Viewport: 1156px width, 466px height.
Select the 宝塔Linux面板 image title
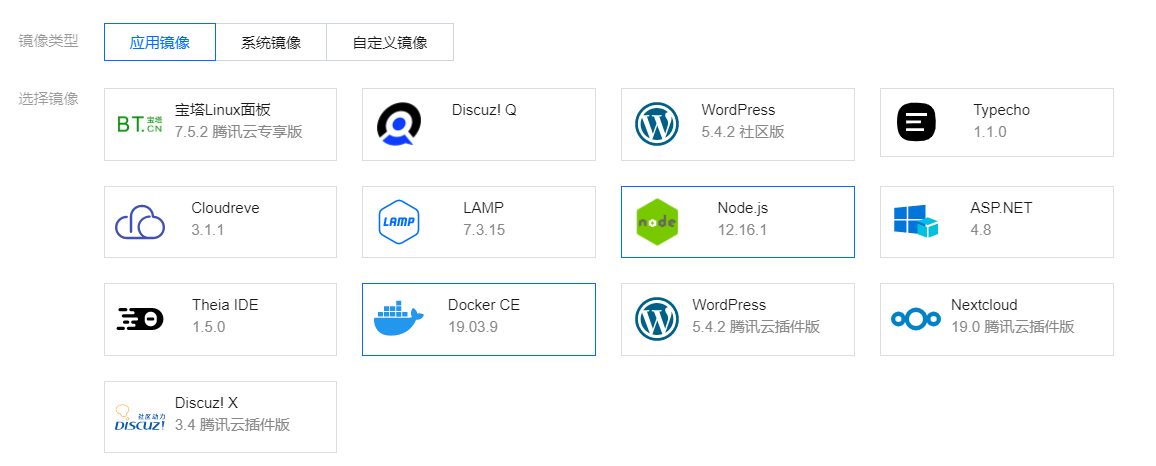pos(223,110)
